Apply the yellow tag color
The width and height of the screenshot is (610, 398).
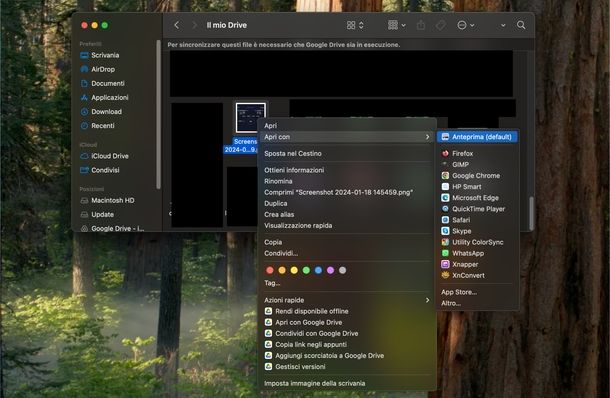click(x=294, y=270)
